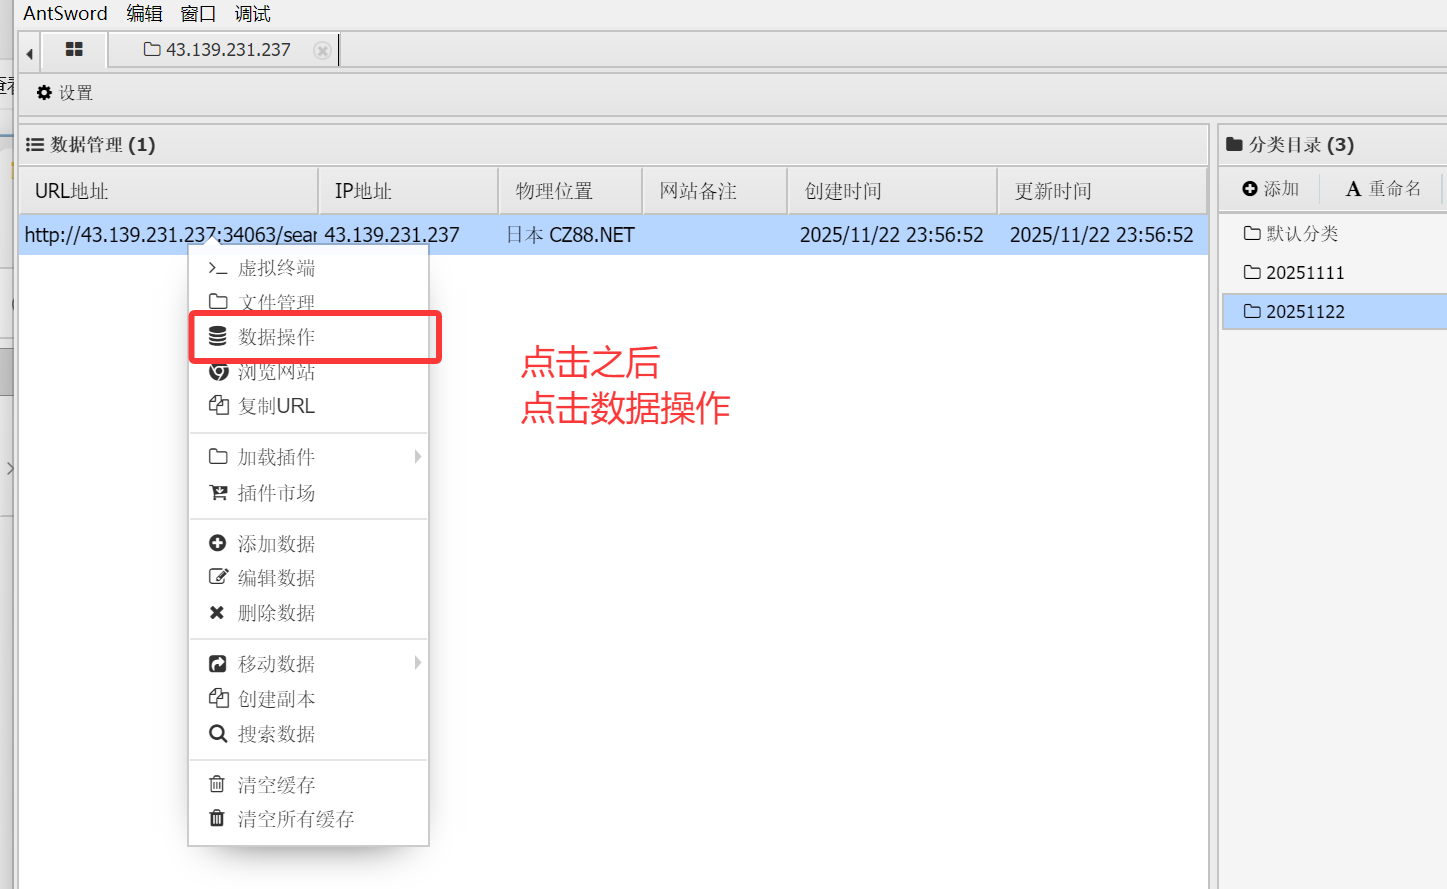Image resolution: width=1447 pixels, height=889 pixels.
Task: Expand the 移动数据 submenu
Action: tap(309, 664)
